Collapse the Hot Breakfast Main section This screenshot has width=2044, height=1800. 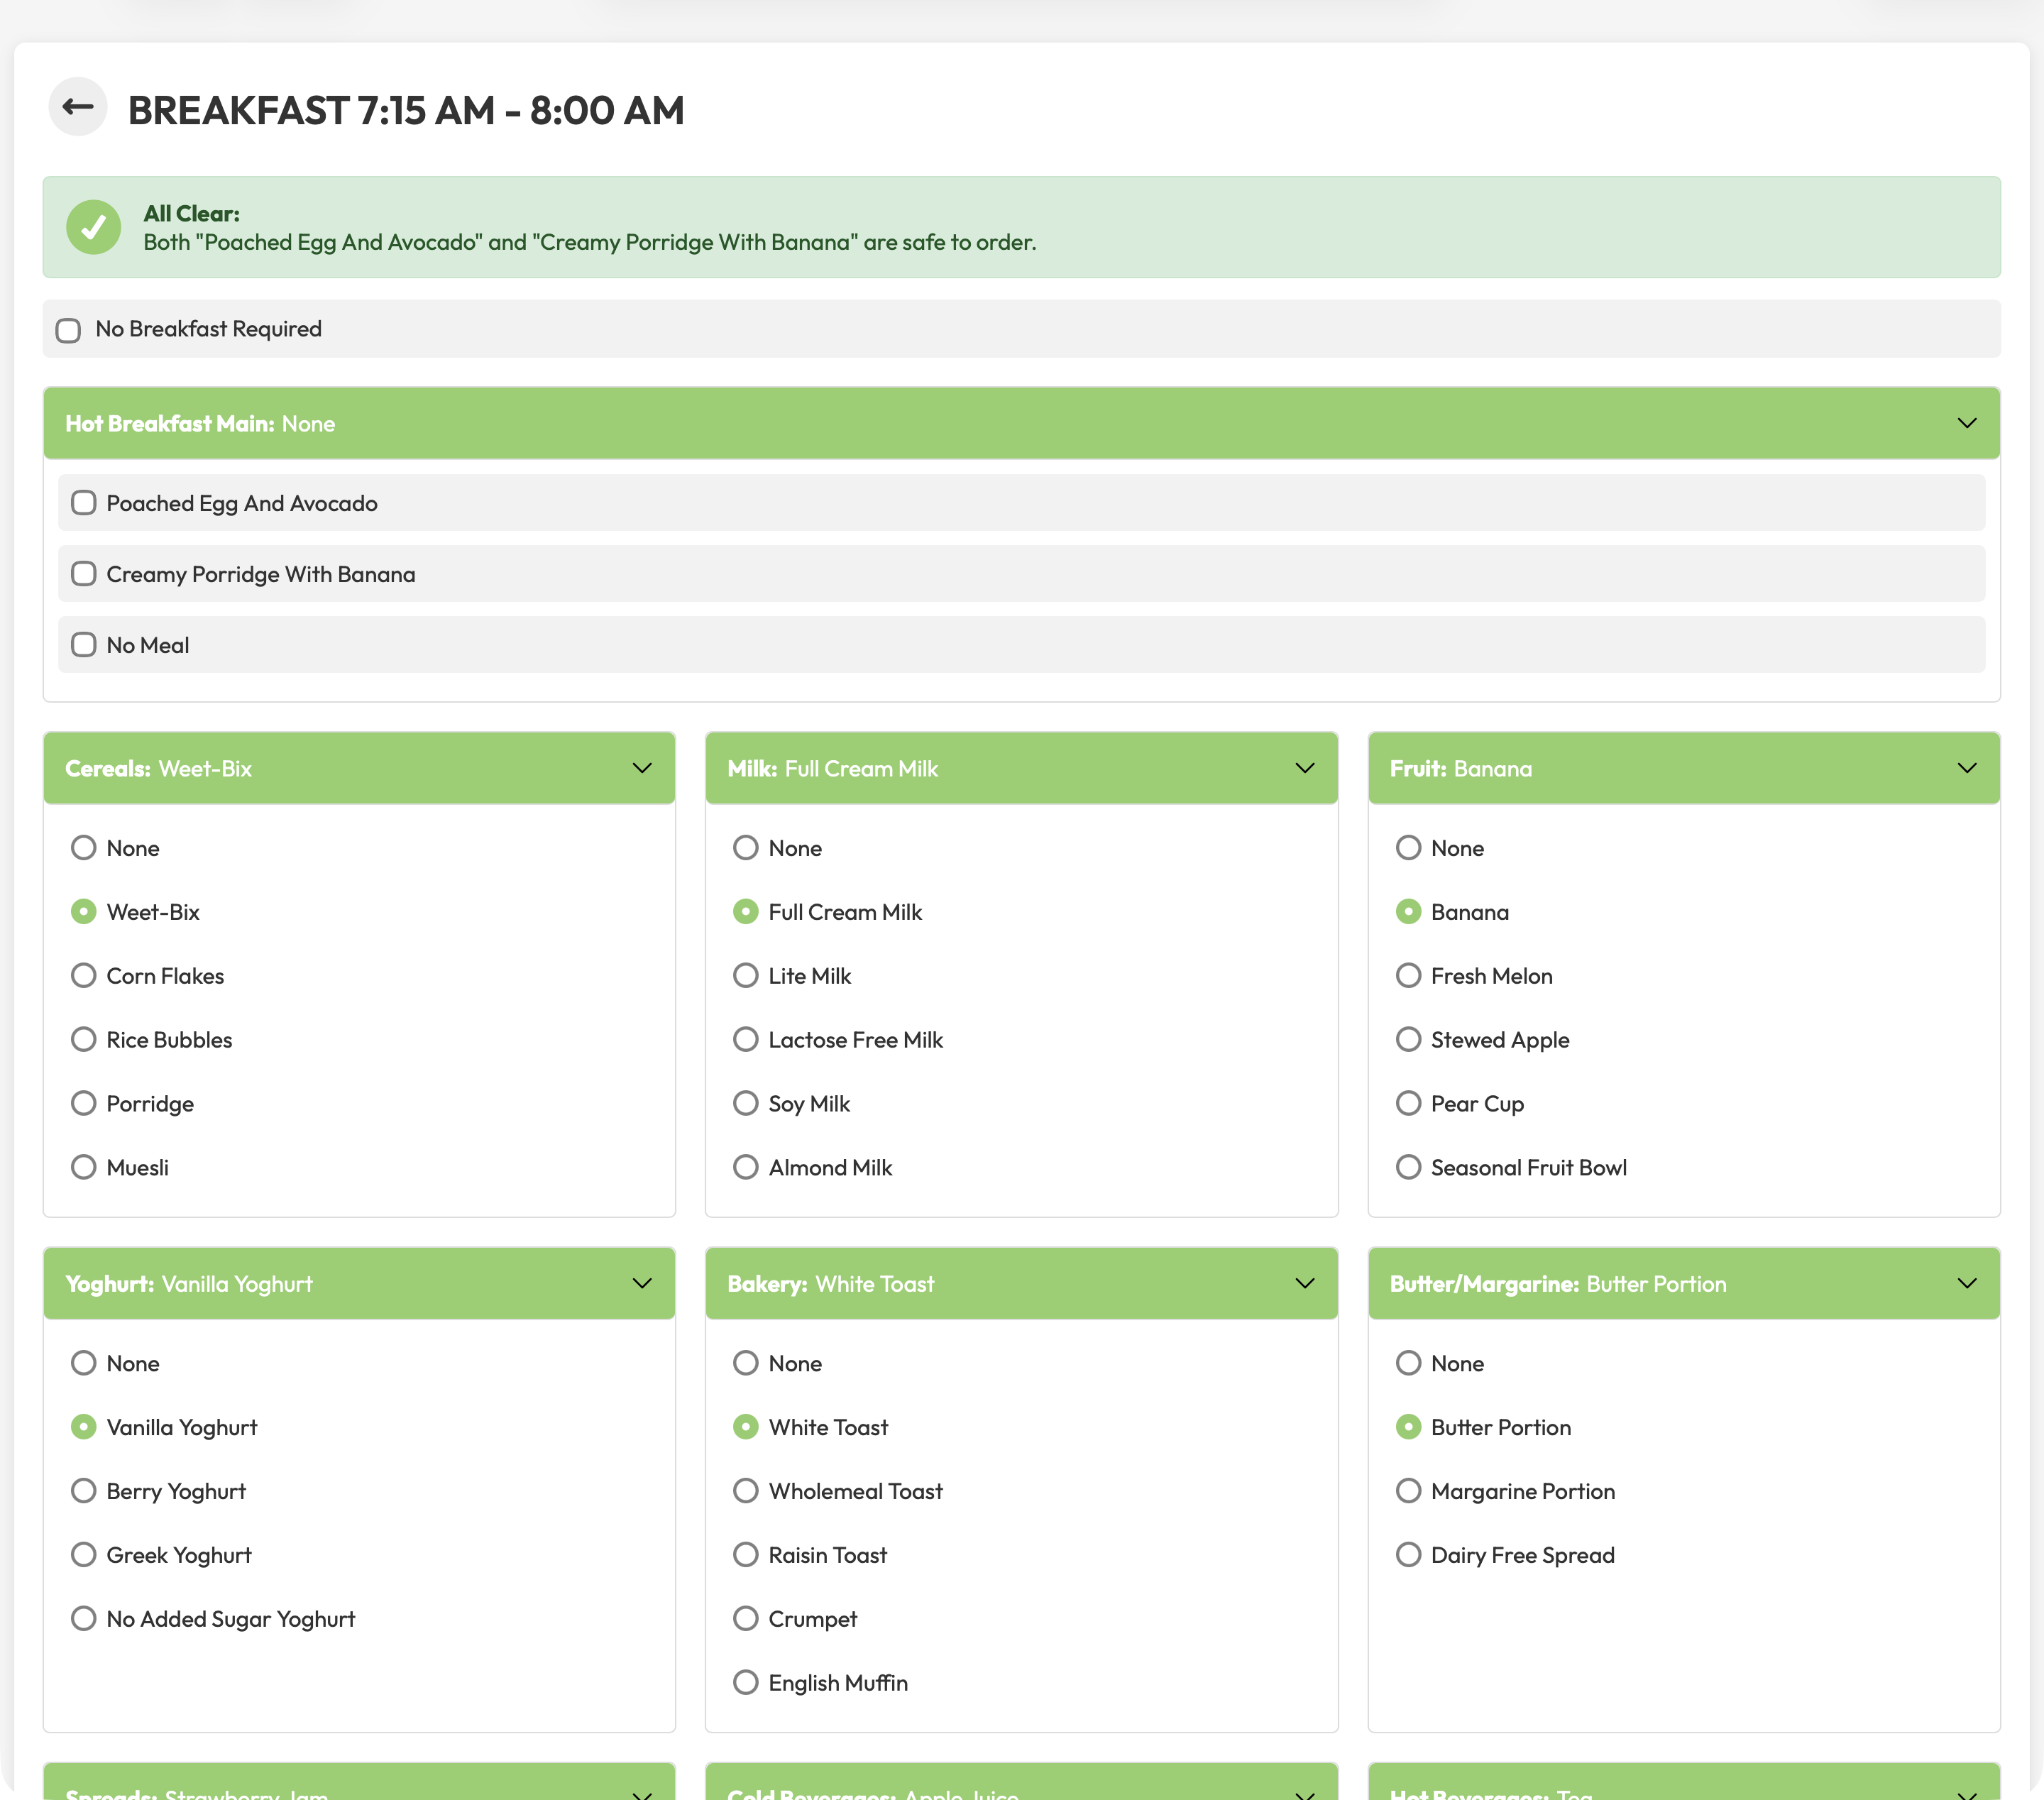[1966, 423]
